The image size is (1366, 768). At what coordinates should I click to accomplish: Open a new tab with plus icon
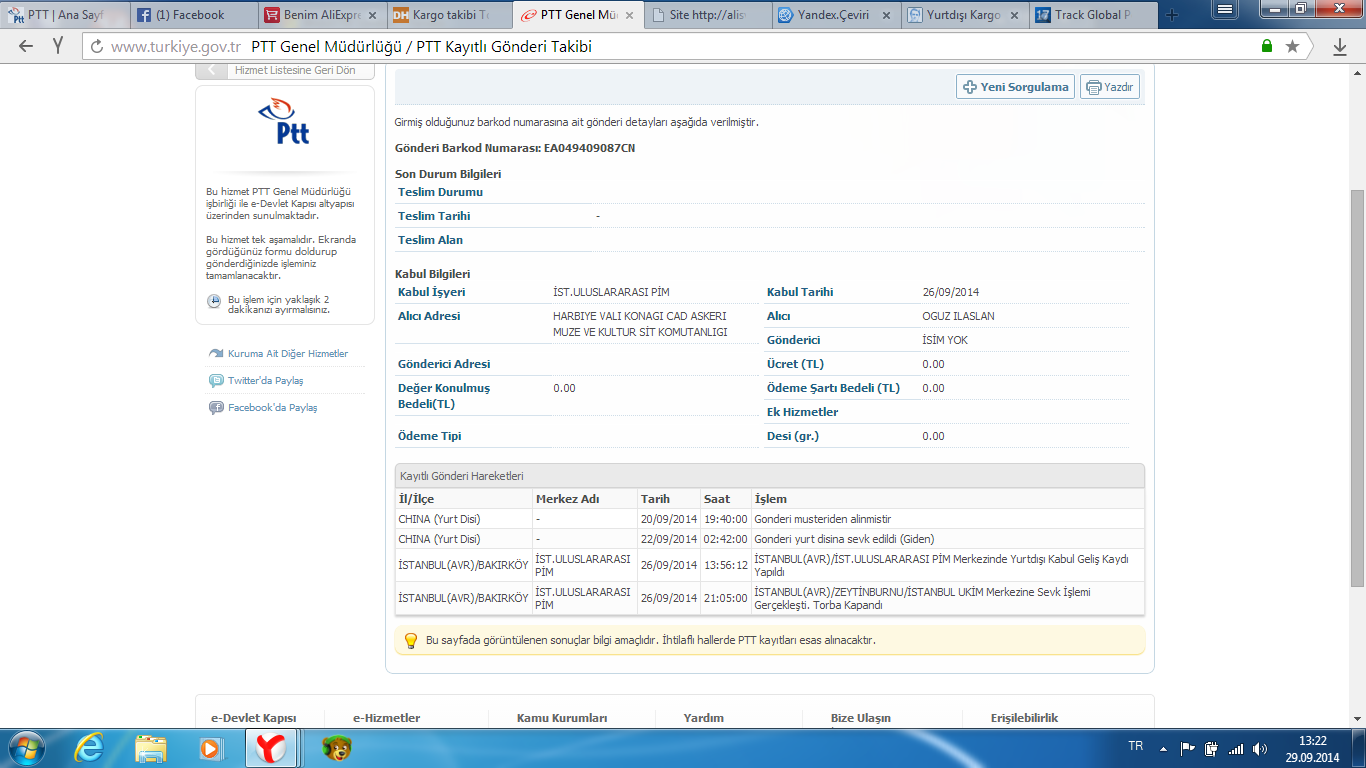[1172, 15]
